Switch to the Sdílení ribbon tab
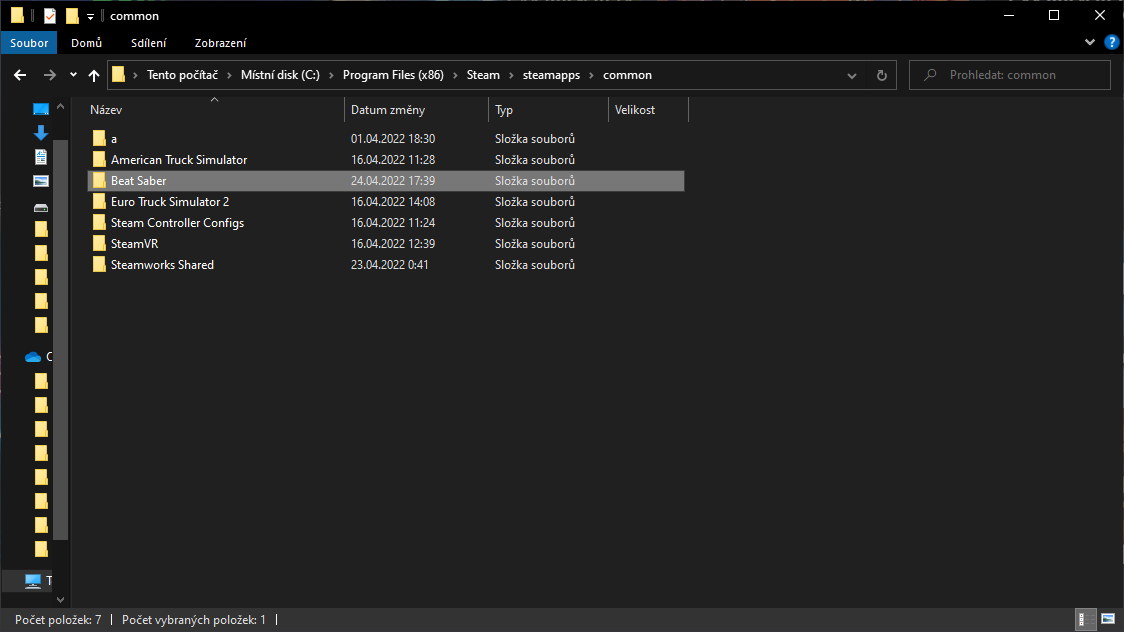This screenshot has width=1124, height=632. coord(148,43)
